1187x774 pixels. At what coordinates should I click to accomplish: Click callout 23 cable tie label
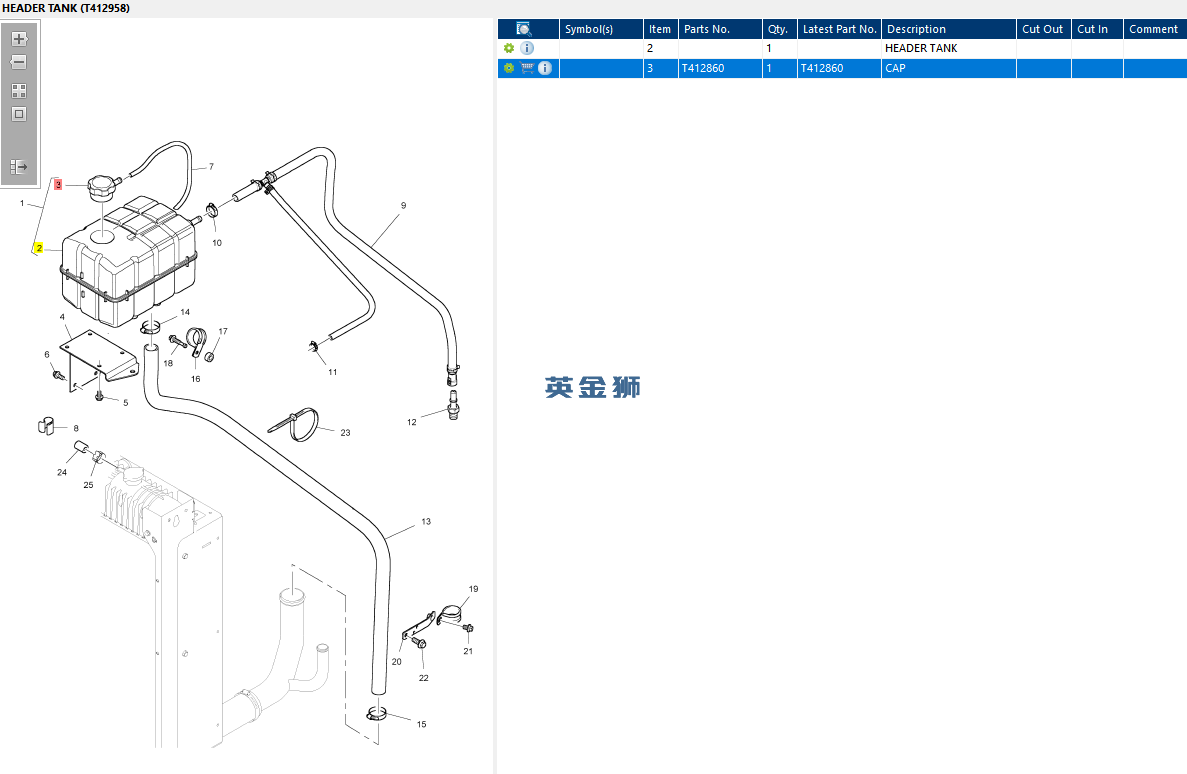[345, 432]
